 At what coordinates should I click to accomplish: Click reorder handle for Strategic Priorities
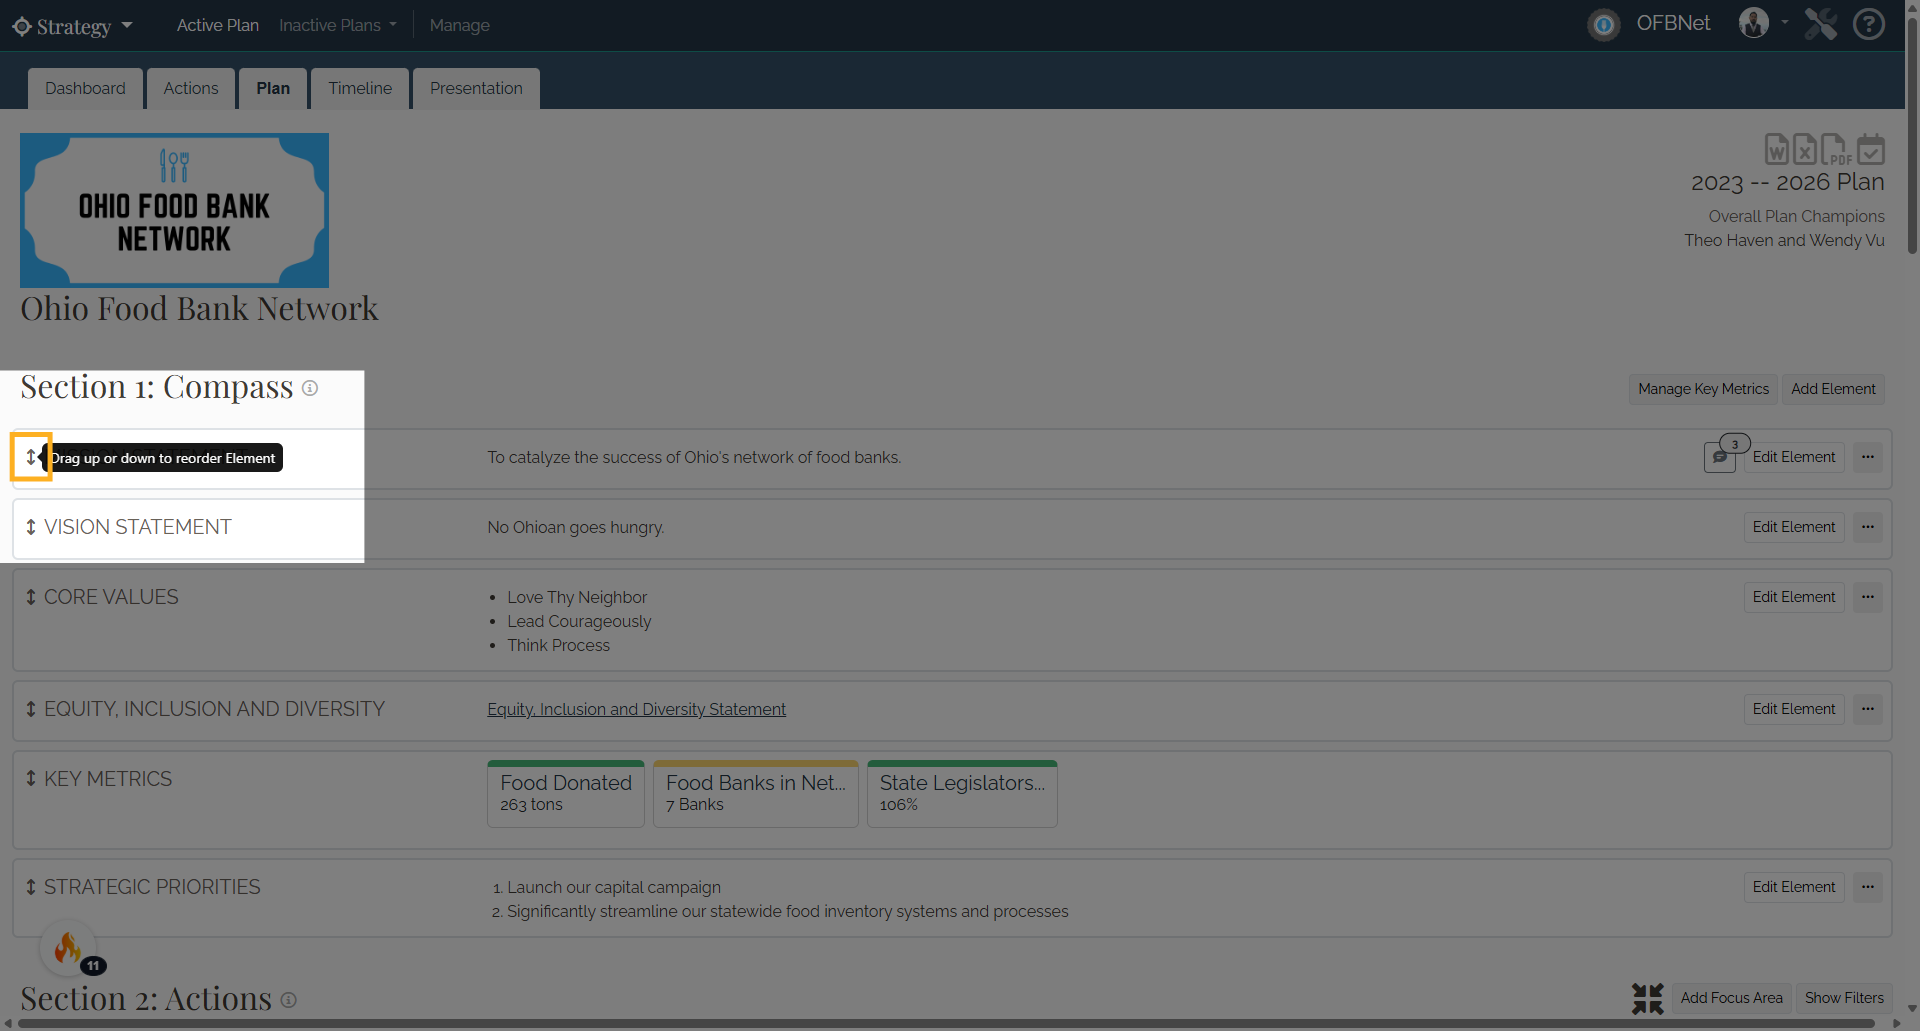[31, 887]
